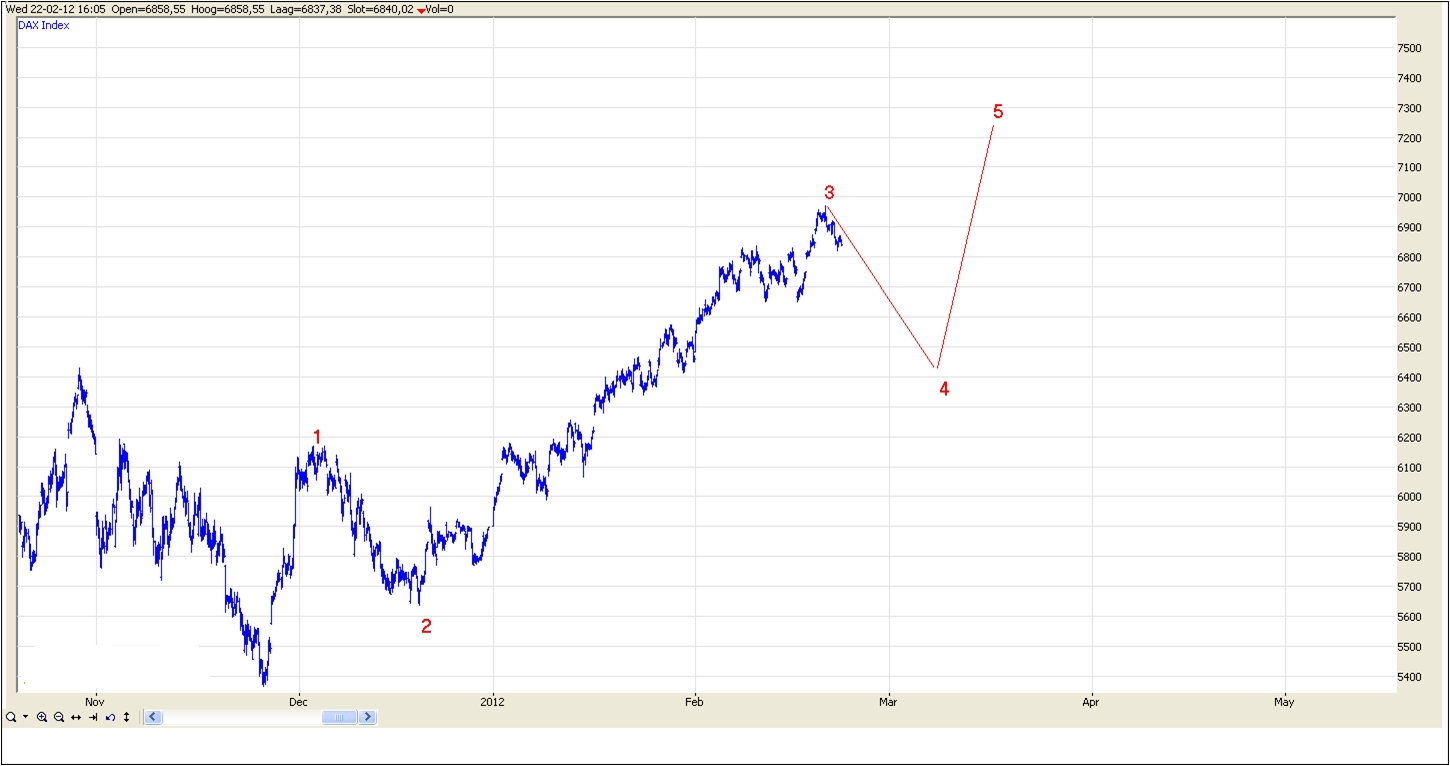This screenshot has width=1450, height=766.
Task: Click the DAX Index chart label
Action: point(44,25)
